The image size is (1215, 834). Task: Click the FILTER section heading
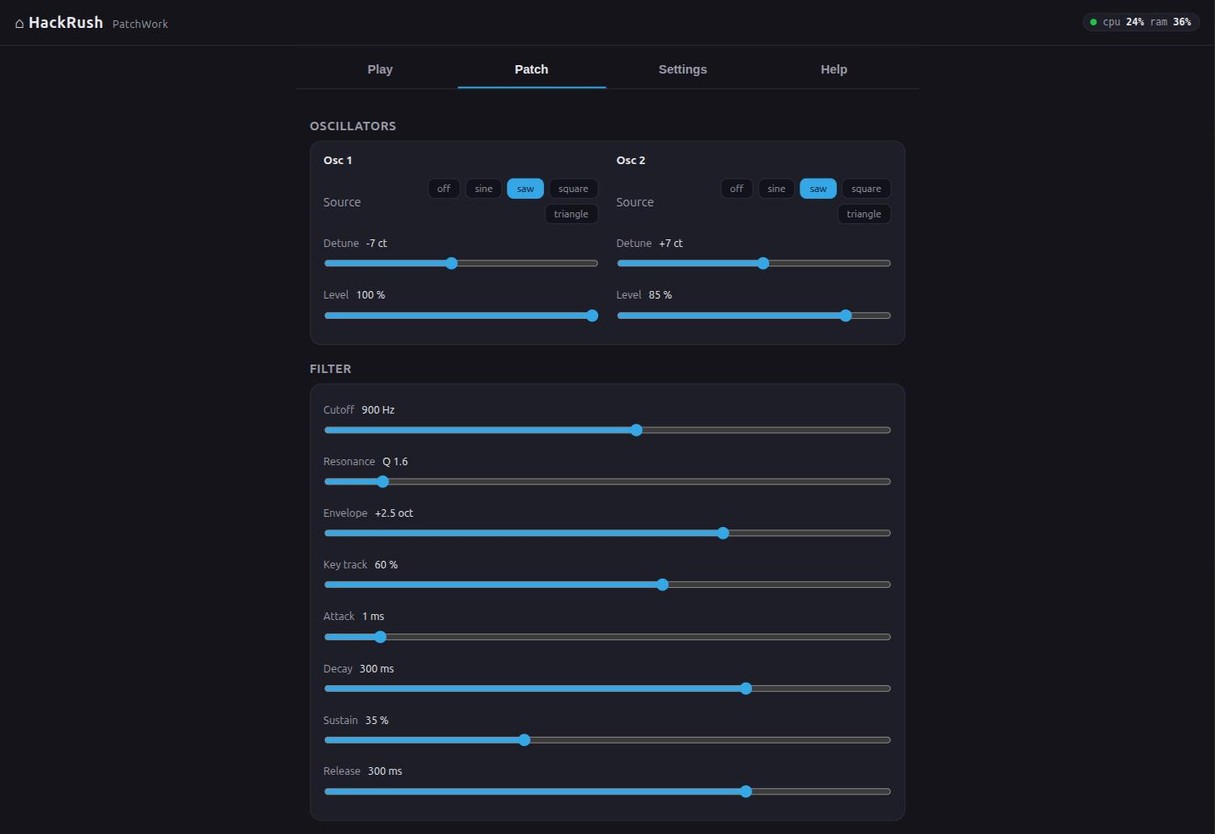click(x=331, y=369)
